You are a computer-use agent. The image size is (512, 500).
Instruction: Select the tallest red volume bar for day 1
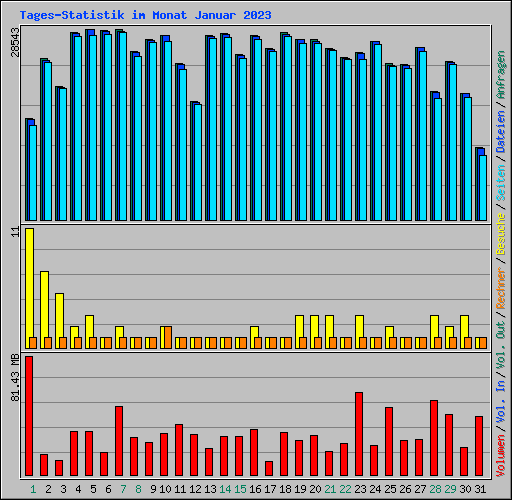click(29, 416)
